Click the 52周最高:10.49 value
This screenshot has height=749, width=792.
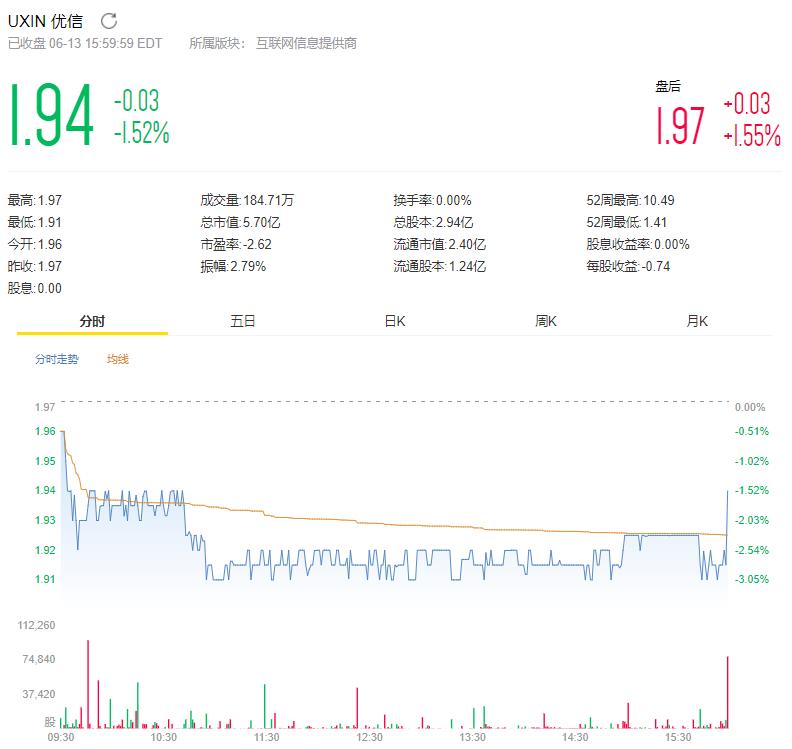tap(630, 201)
